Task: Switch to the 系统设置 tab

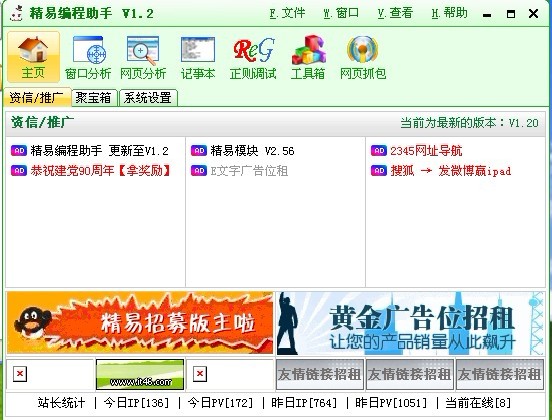Action: click(148, 98)
